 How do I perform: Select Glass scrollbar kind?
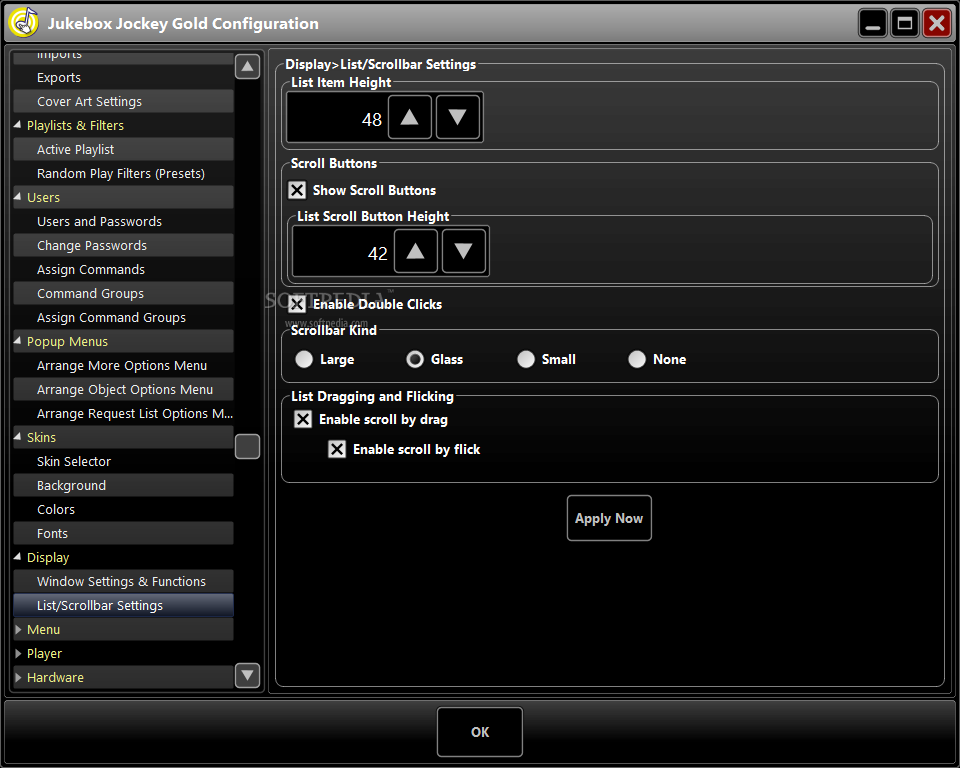click(414, 359)
